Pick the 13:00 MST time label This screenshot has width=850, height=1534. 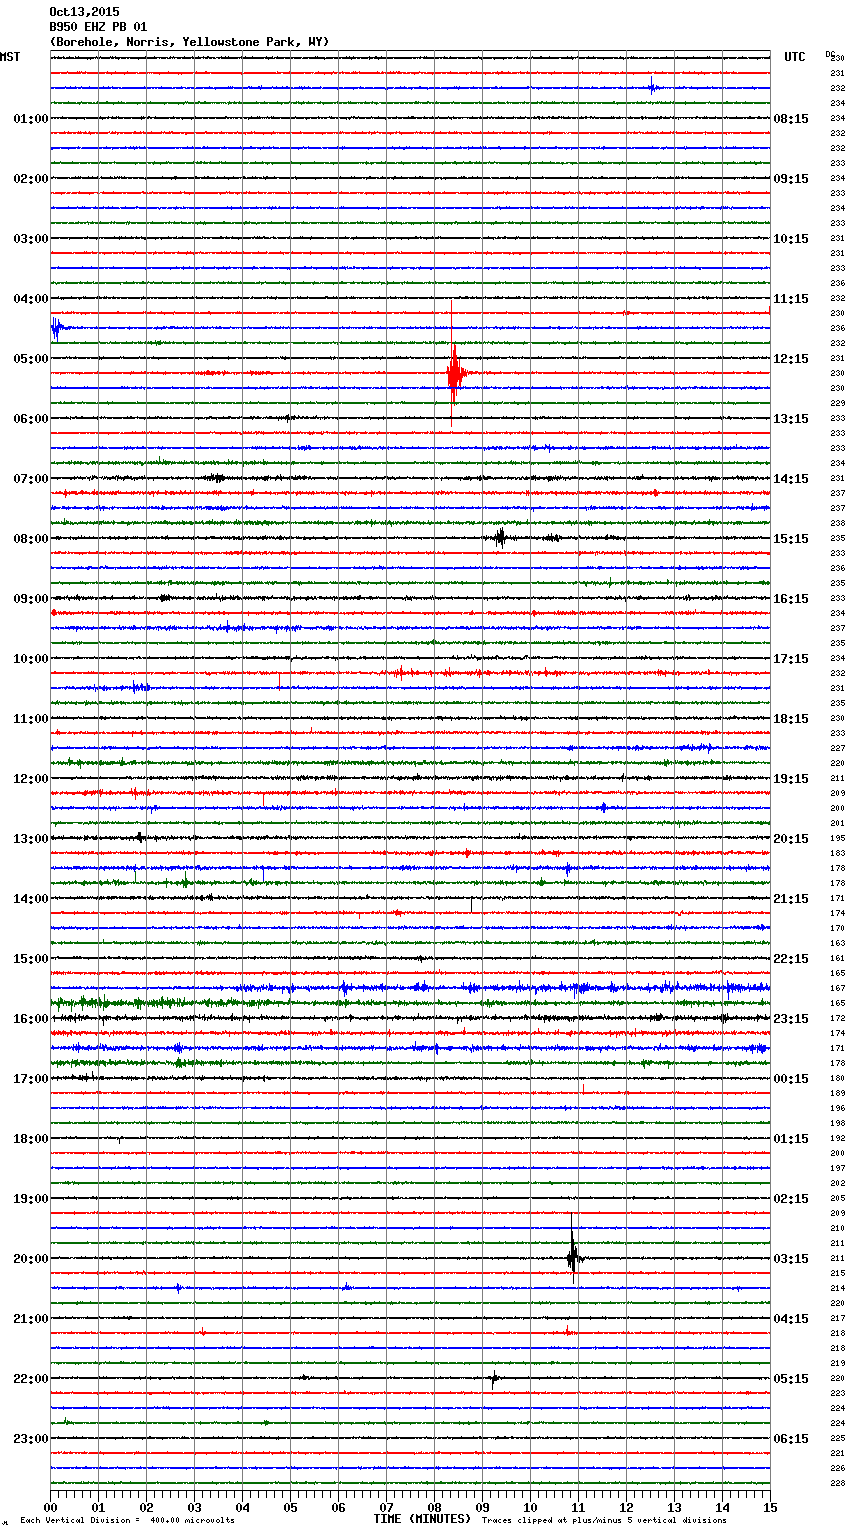click(30, 839)
